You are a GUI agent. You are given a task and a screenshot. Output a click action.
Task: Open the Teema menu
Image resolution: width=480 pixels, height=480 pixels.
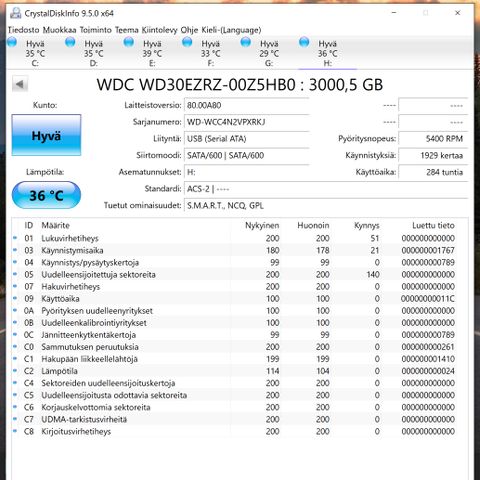[x=127, y=30]
